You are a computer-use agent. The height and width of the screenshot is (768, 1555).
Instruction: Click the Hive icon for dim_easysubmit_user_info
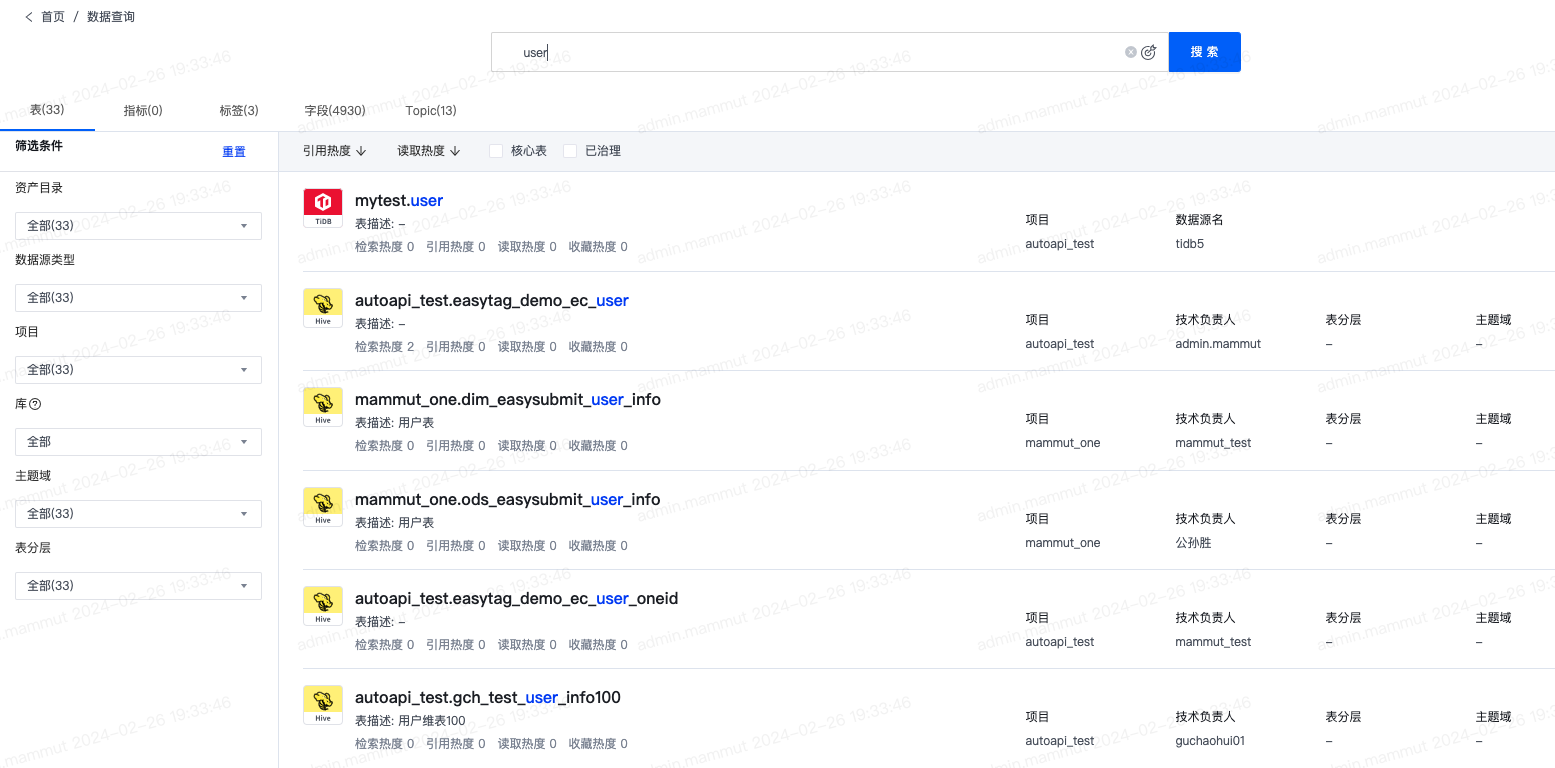tap(323, 407)
